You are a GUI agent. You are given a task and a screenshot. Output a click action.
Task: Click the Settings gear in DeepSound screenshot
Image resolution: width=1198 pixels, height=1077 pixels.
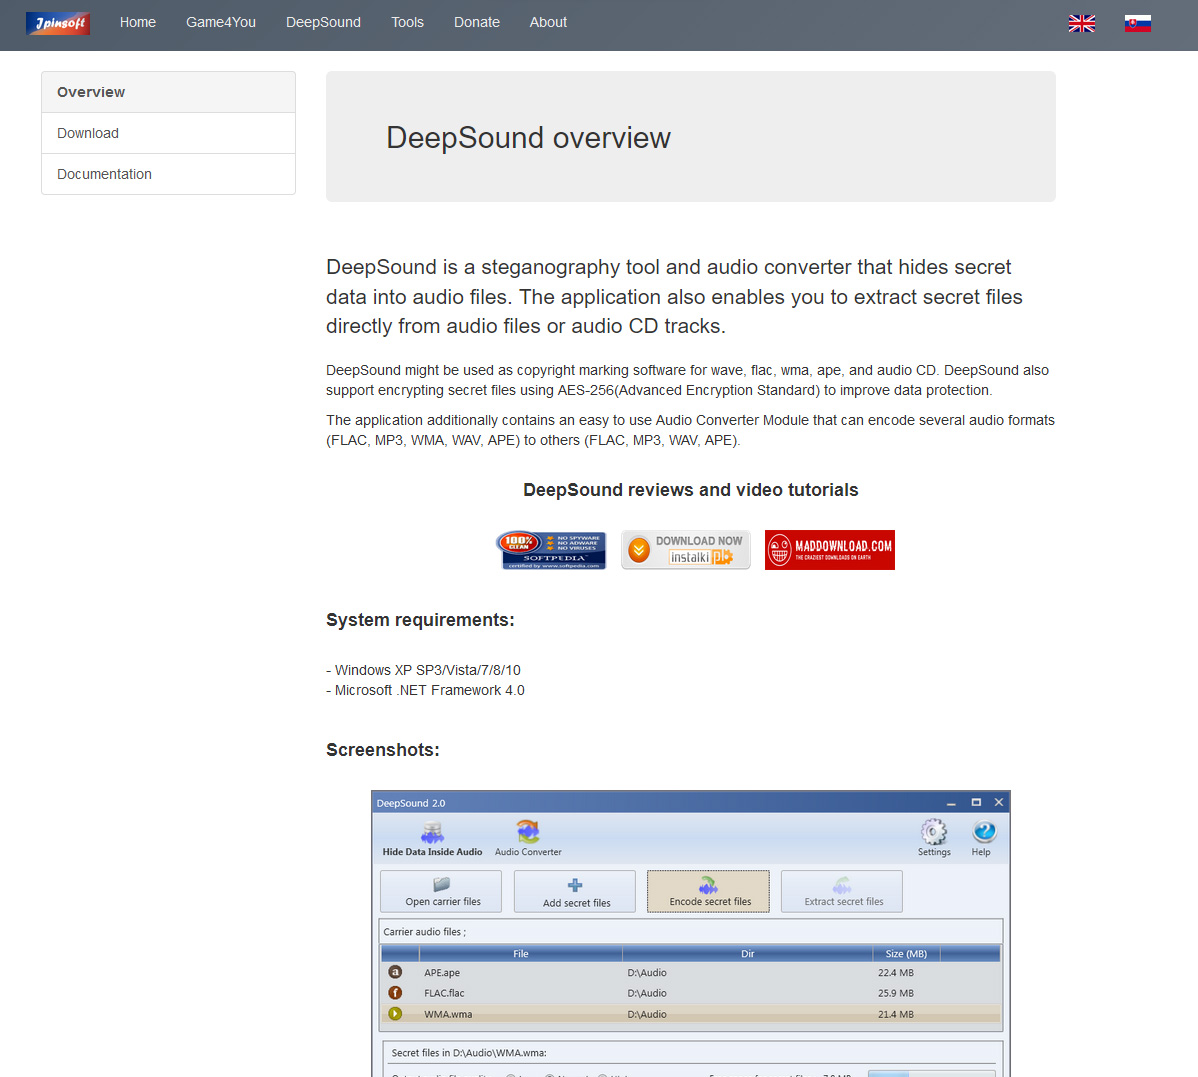tap(934, 833)
